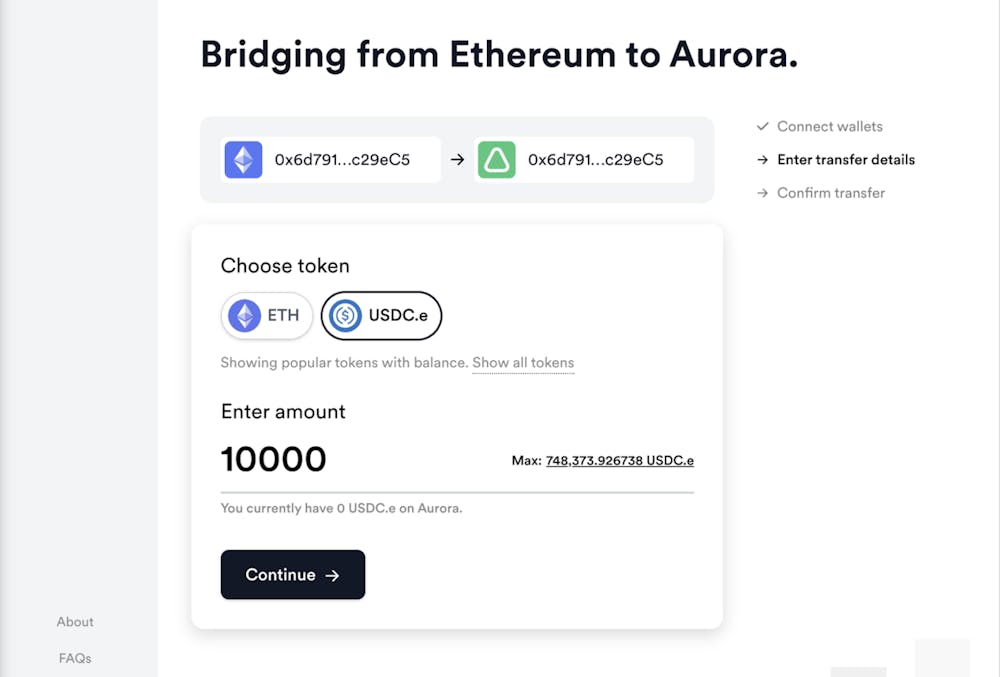Screen dimensions: 1000x677
Task: Show all tokens link
Action: 523,363
